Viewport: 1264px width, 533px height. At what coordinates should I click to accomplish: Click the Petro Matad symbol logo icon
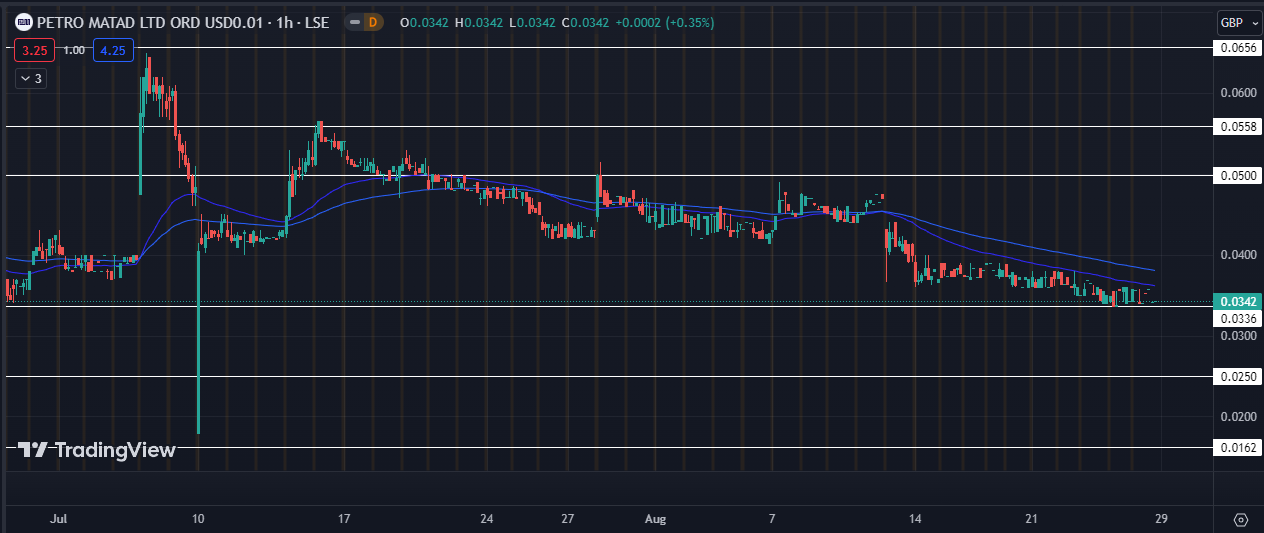(x=23, y=22)
